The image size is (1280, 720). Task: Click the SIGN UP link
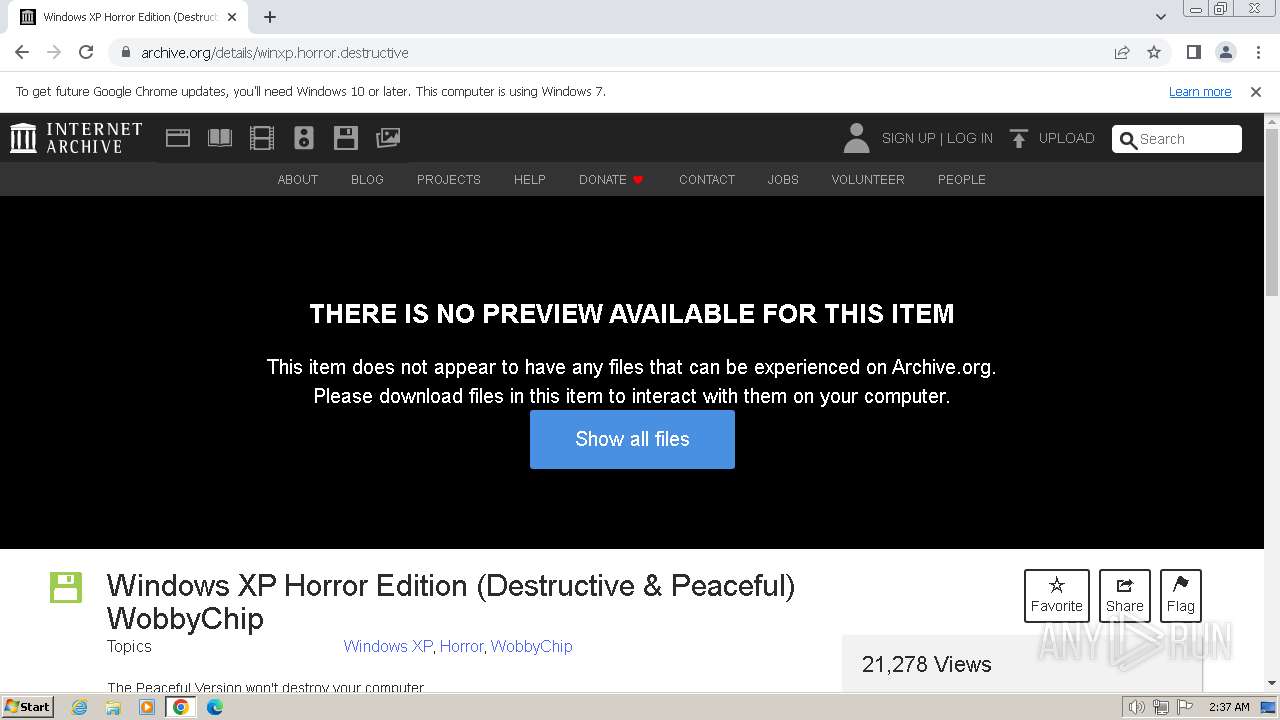click(908, 138)
